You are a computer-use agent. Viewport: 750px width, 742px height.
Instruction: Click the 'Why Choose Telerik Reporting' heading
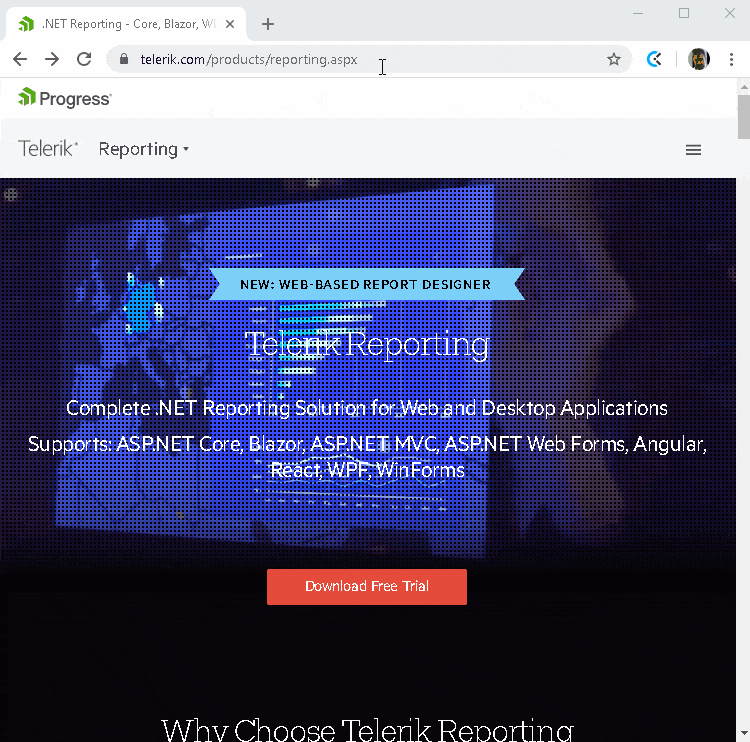coord(367,731)
